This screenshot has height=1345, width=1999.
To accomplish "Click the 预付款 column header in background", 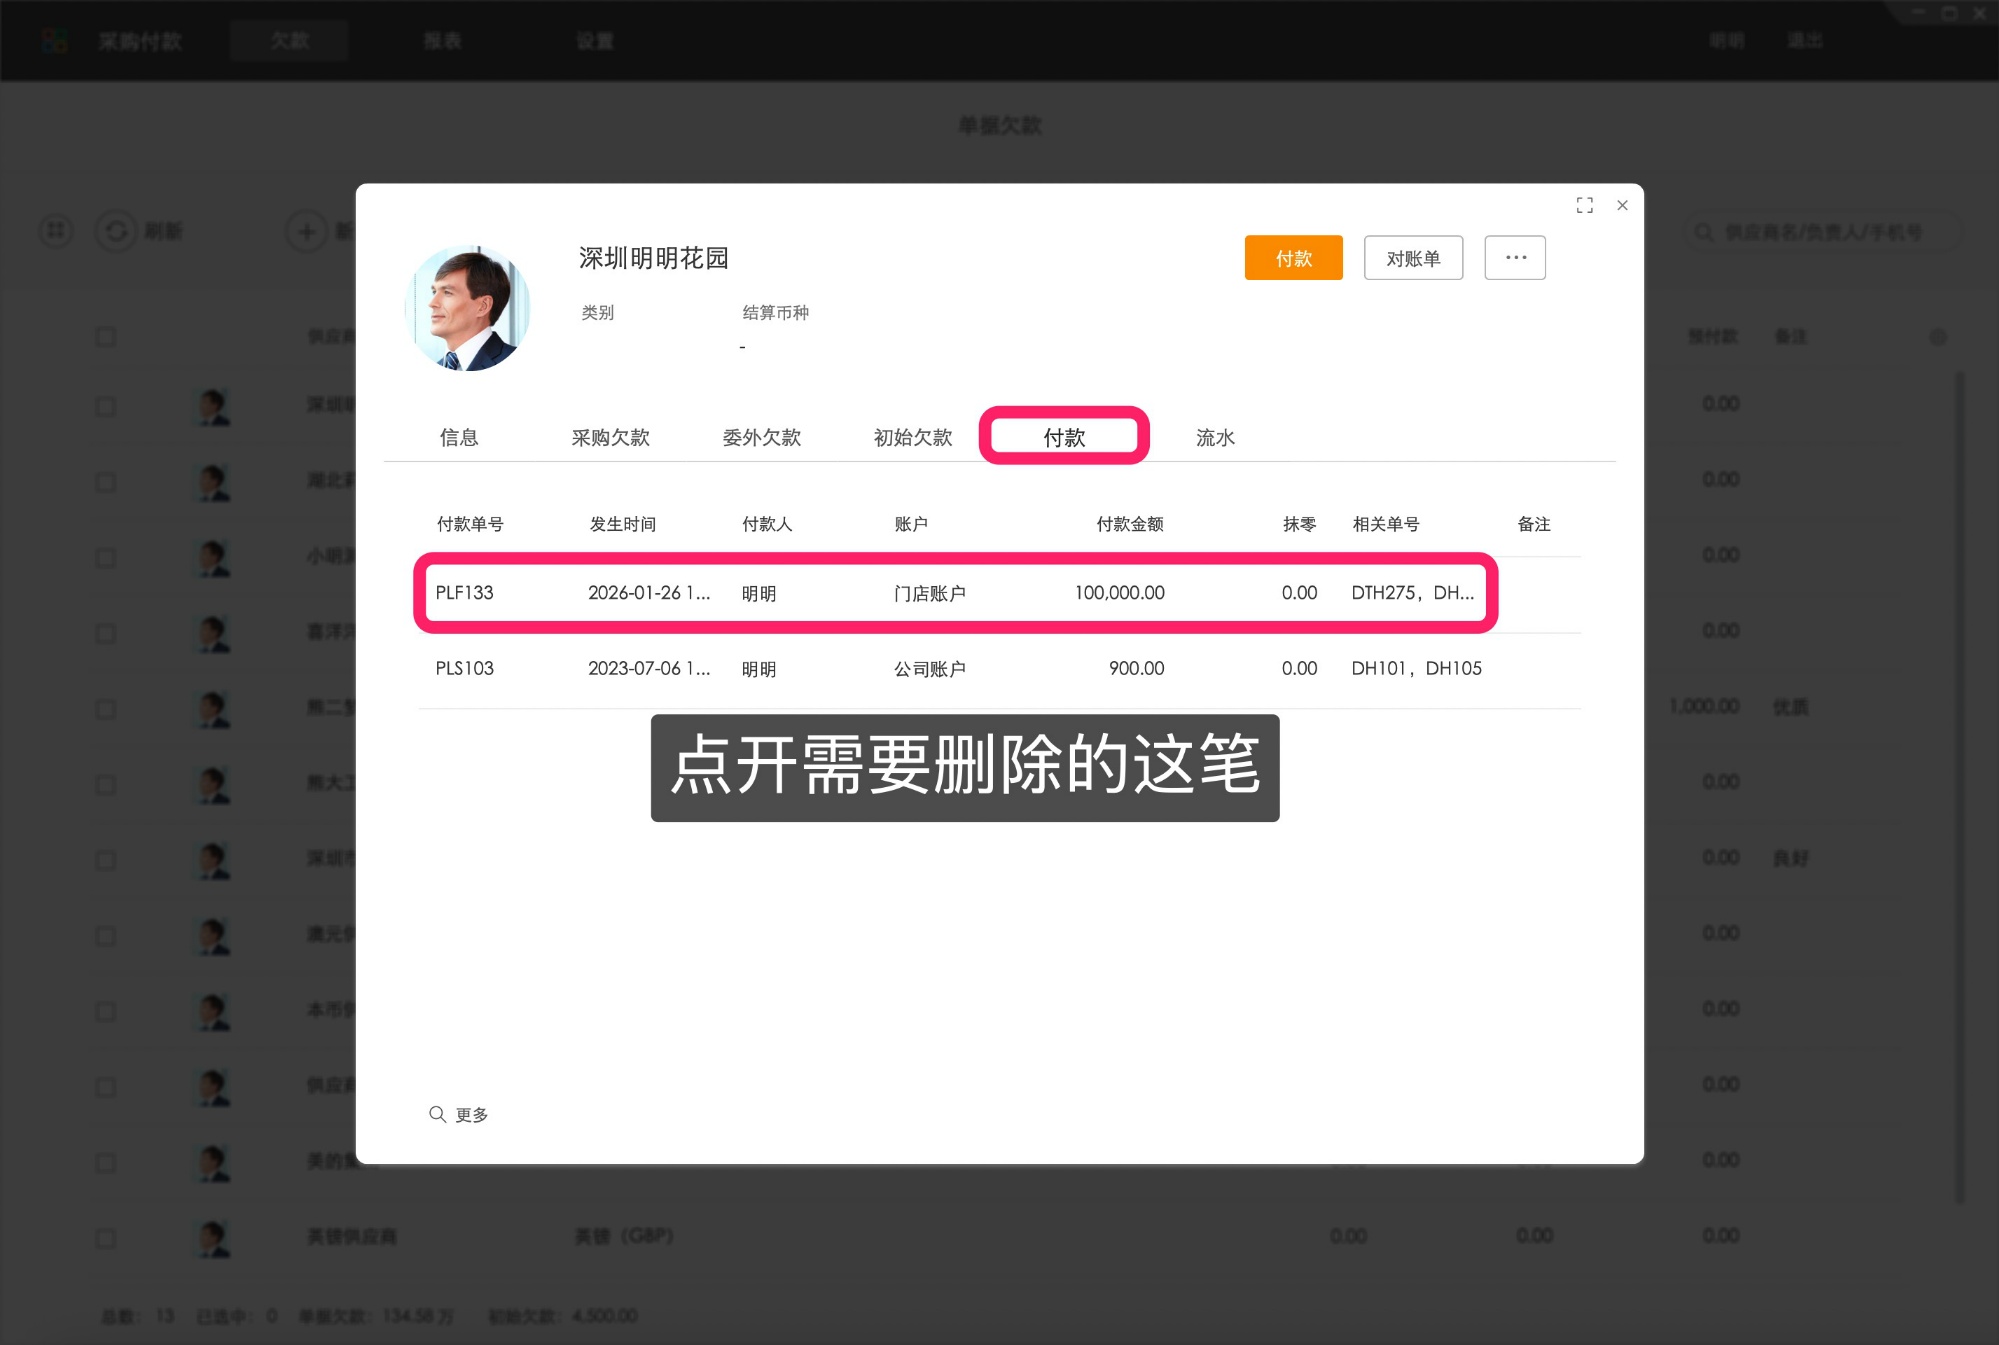I will 1712,337.
